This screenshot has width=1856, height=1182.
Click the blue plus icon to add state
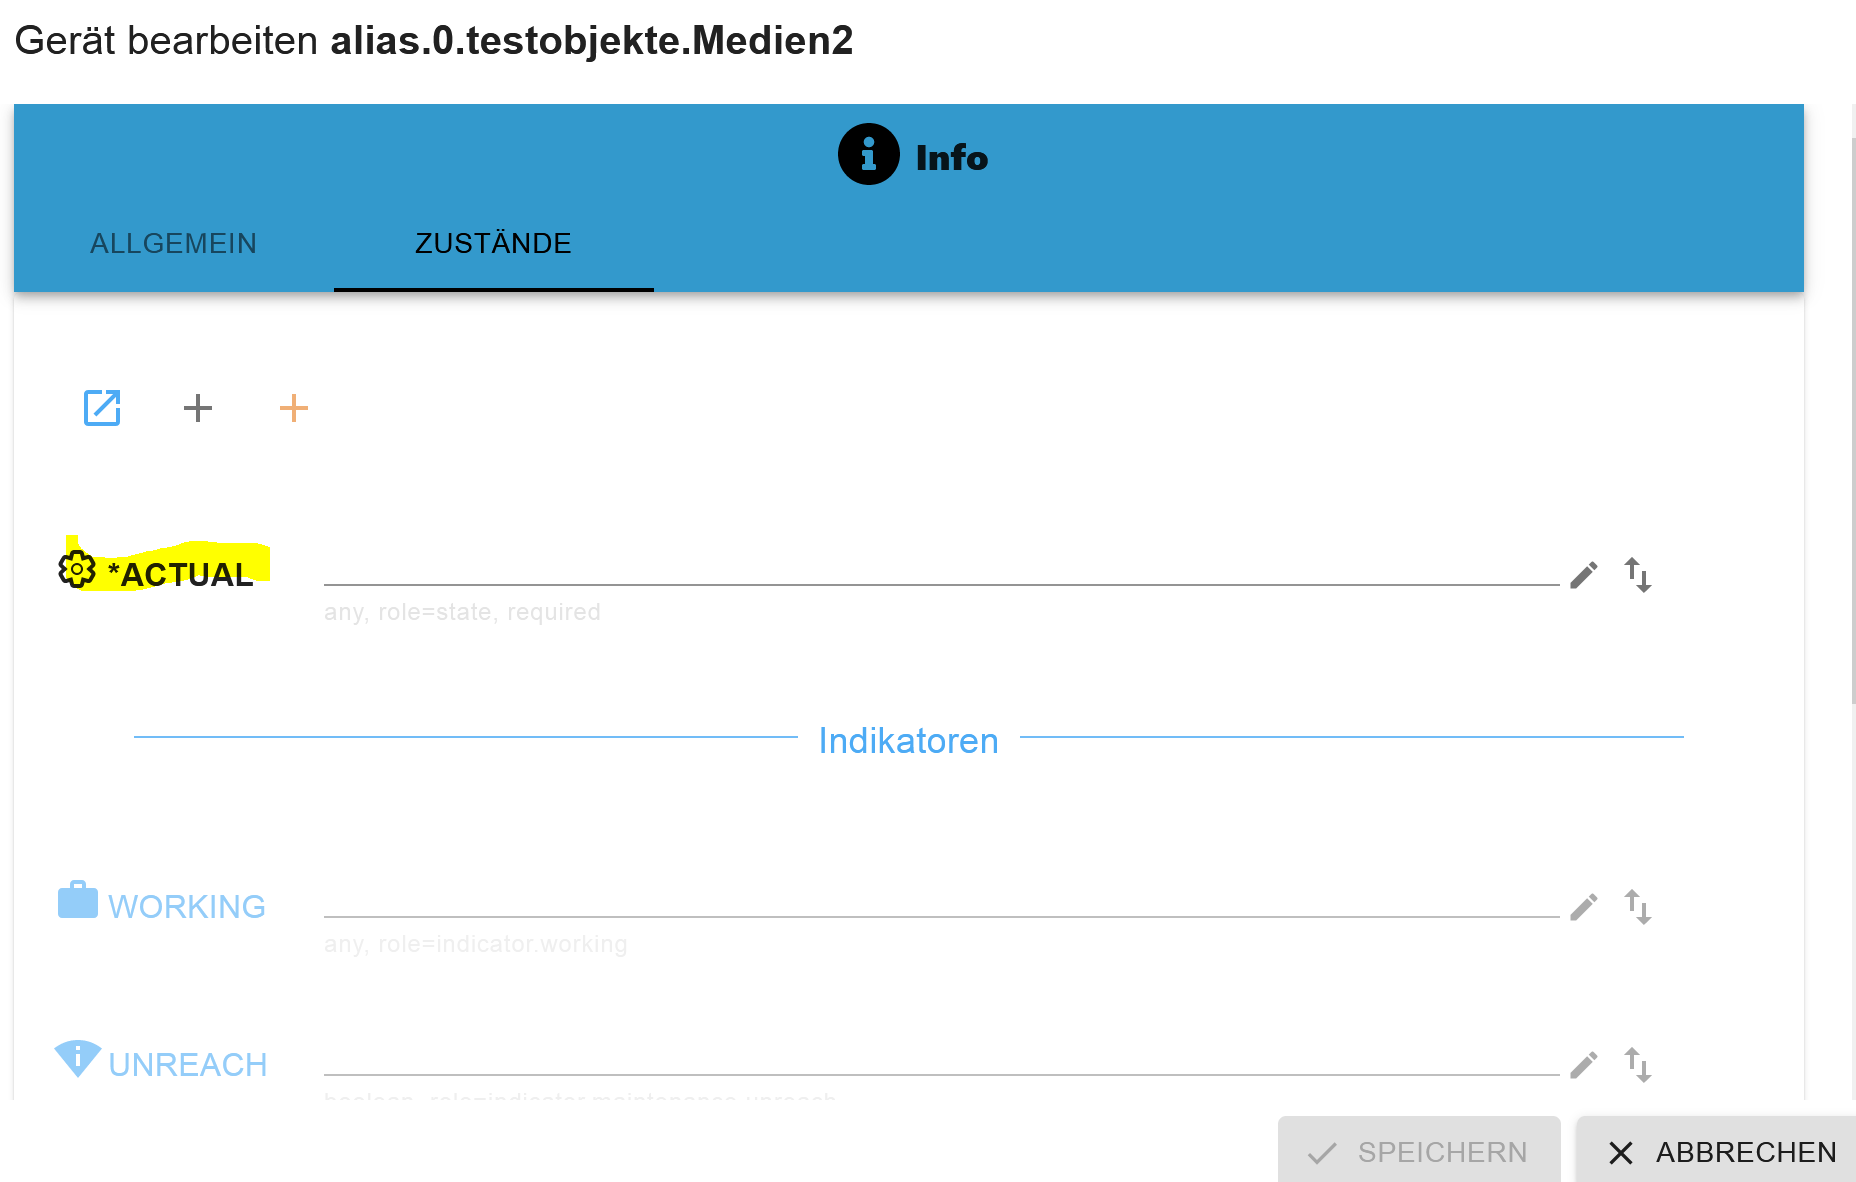(197, 408)
